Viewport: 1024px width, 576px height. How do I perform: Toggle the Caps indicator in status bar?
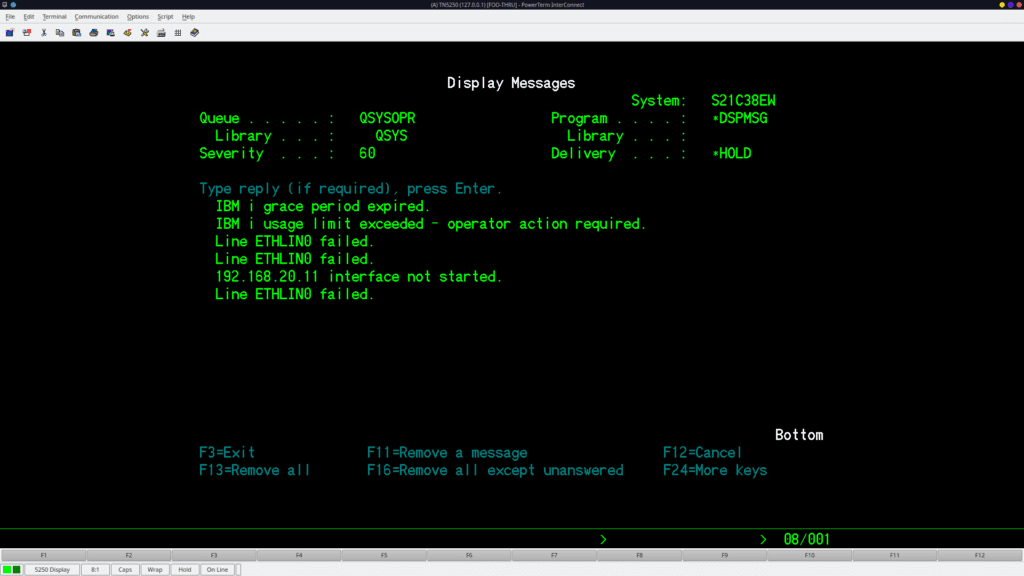point(125,569)
